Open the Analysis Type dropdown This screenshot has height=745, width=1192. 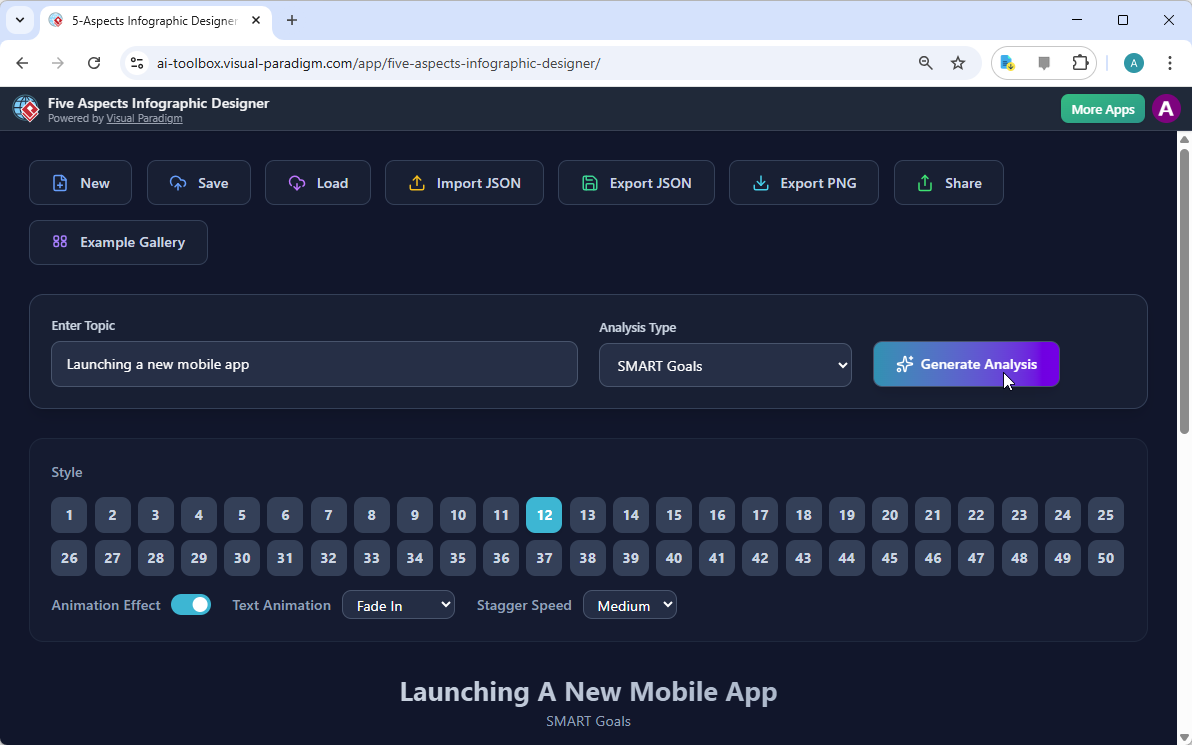[725, 365]
